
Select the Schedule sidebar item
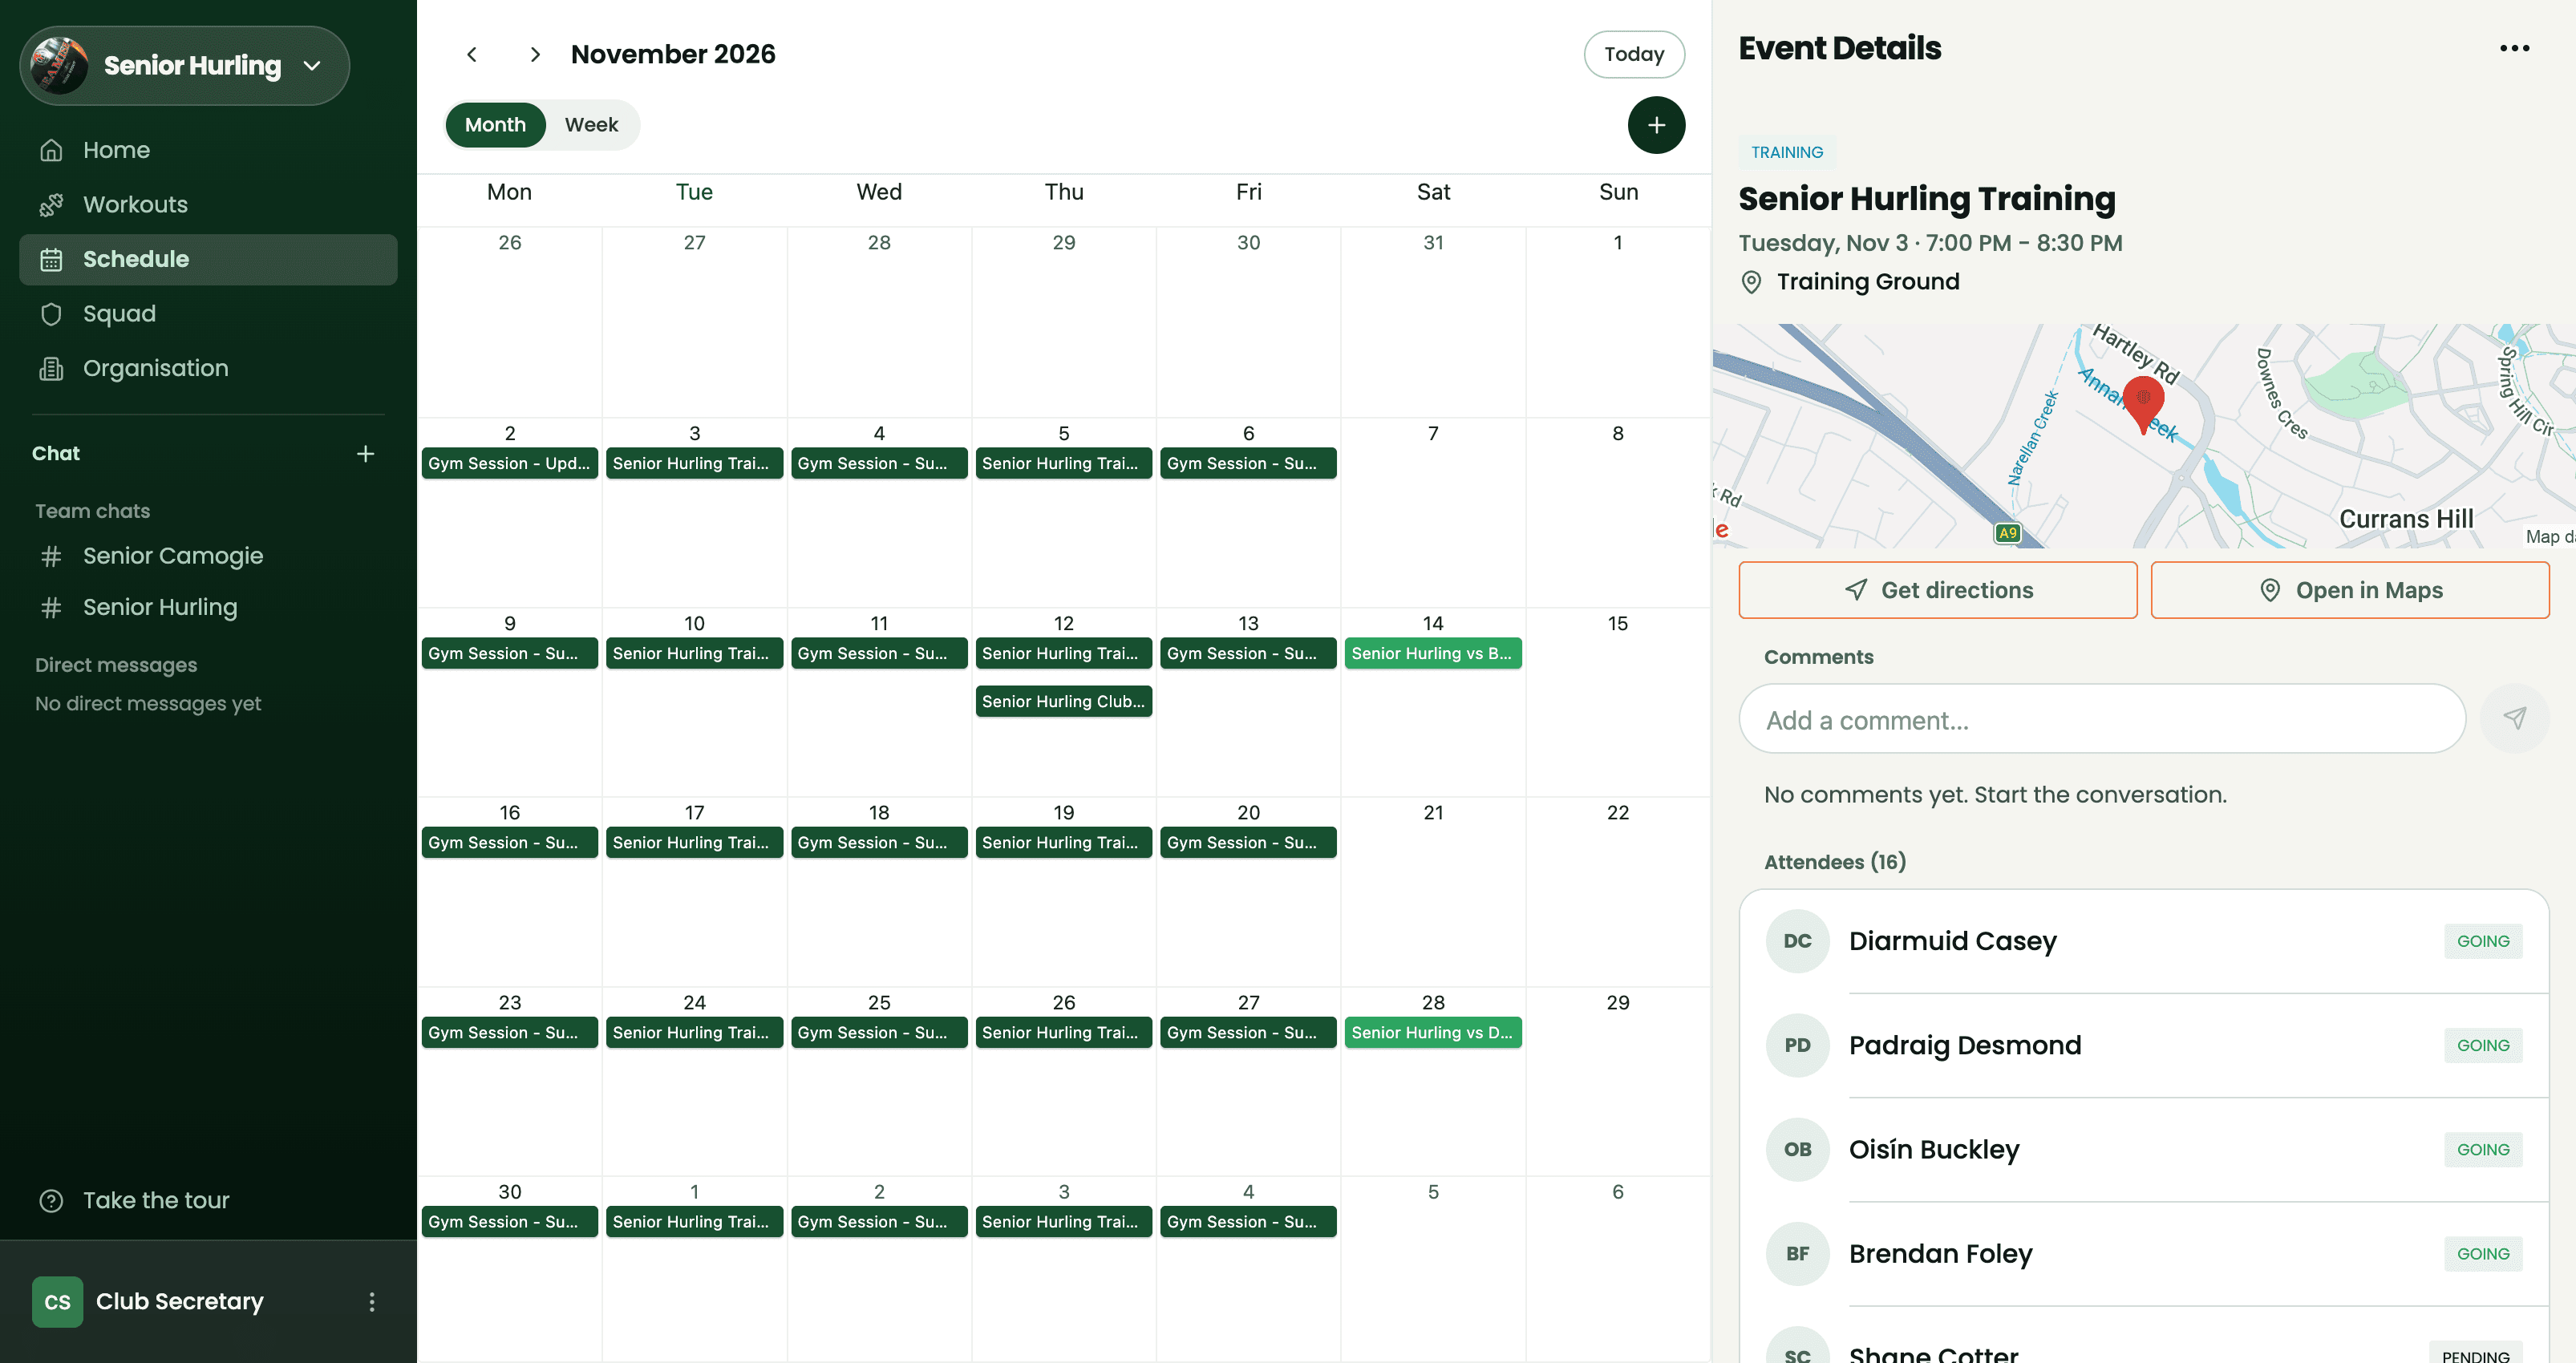208,259
